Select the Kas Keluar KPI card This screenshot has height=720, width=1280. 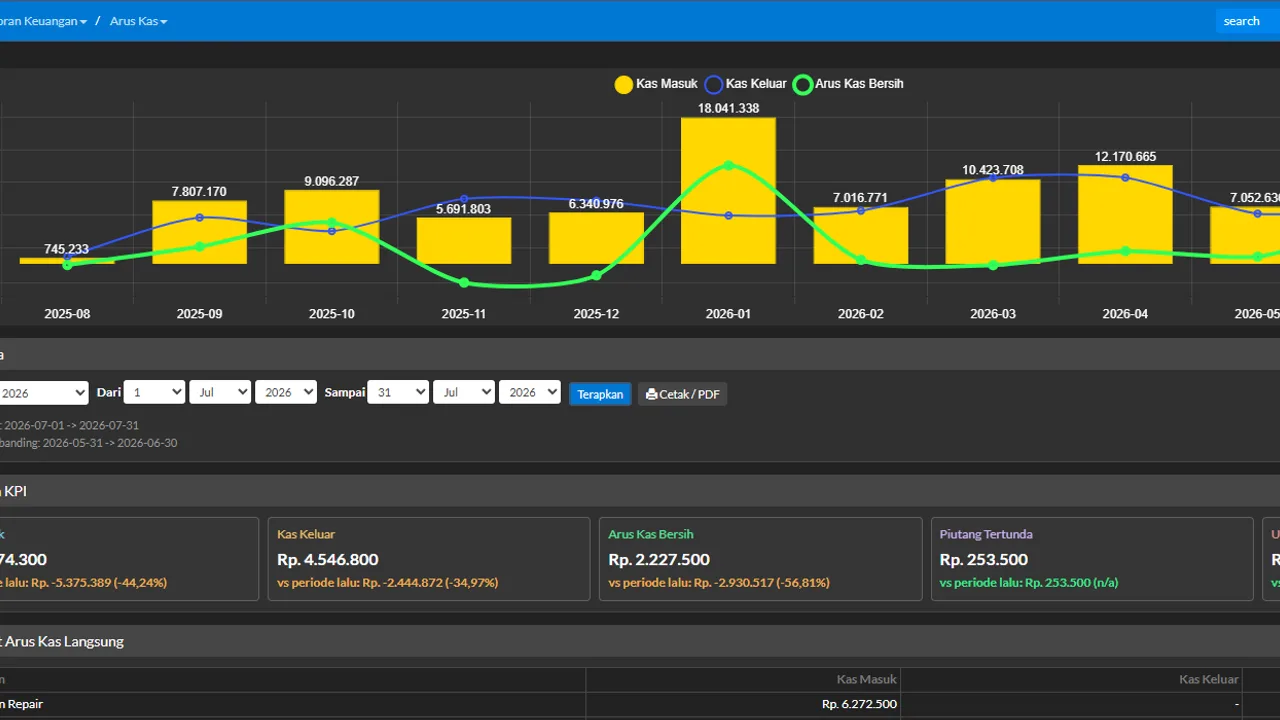pos(429,559)
